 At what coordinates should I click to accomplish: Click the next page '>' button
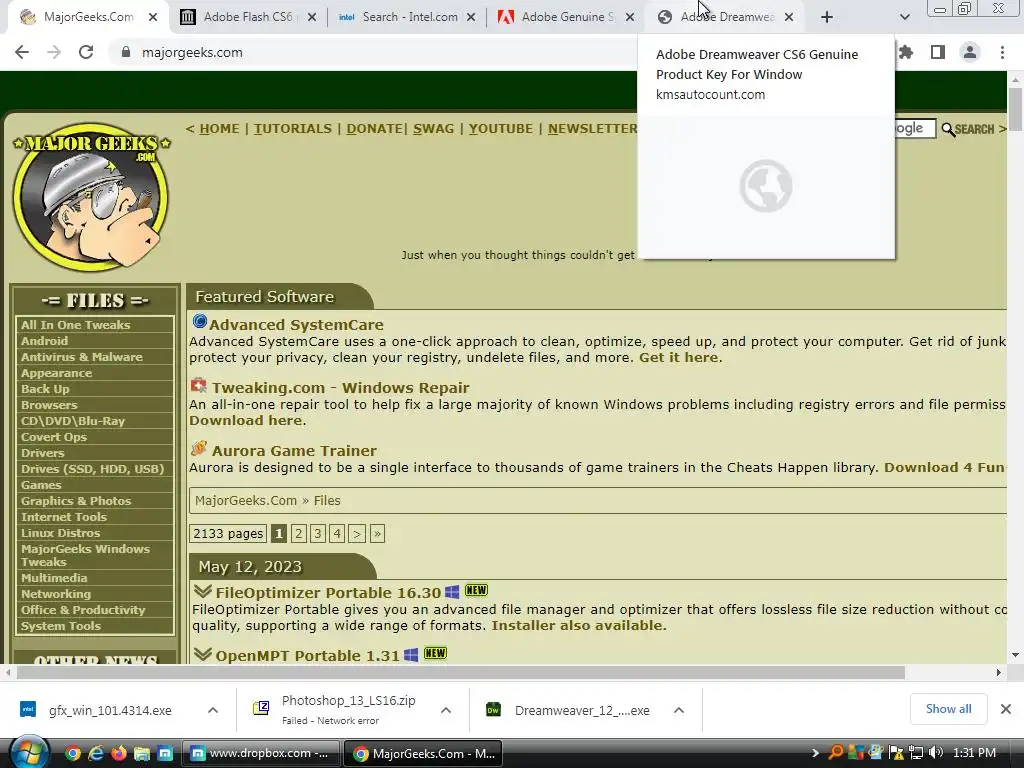[357, 534]
